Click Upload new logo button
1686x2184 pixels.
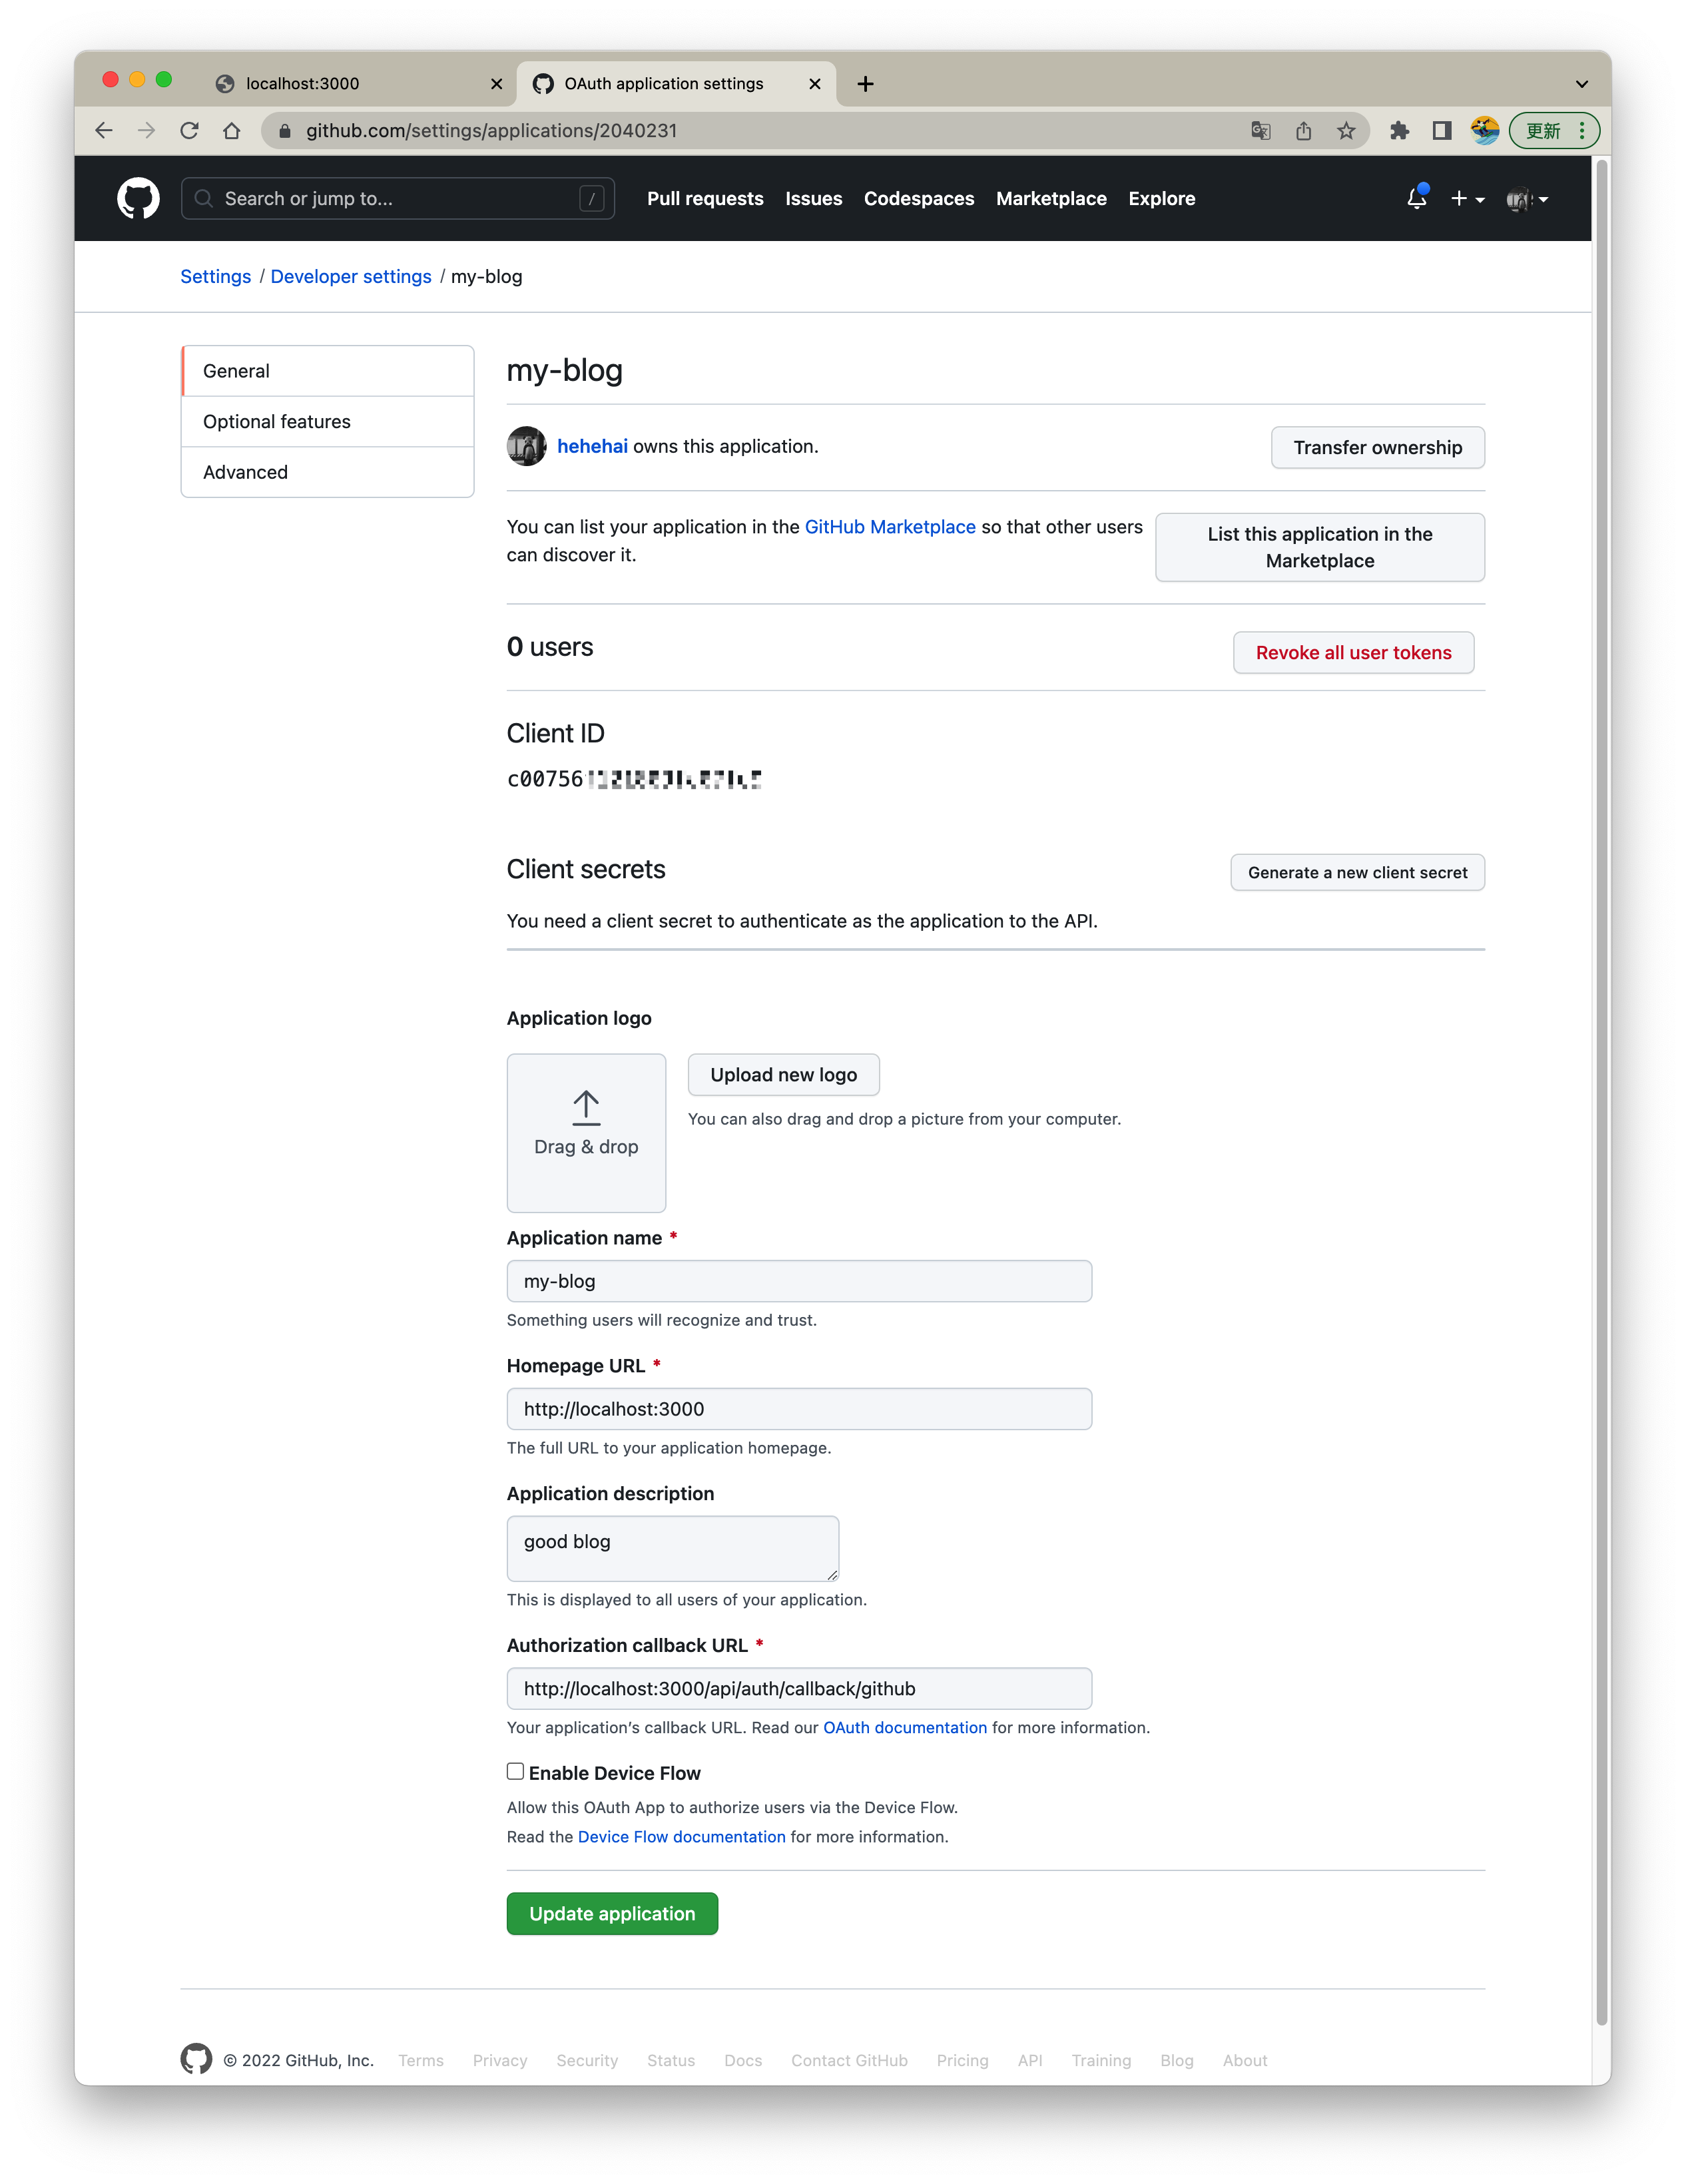[784, 1074]
